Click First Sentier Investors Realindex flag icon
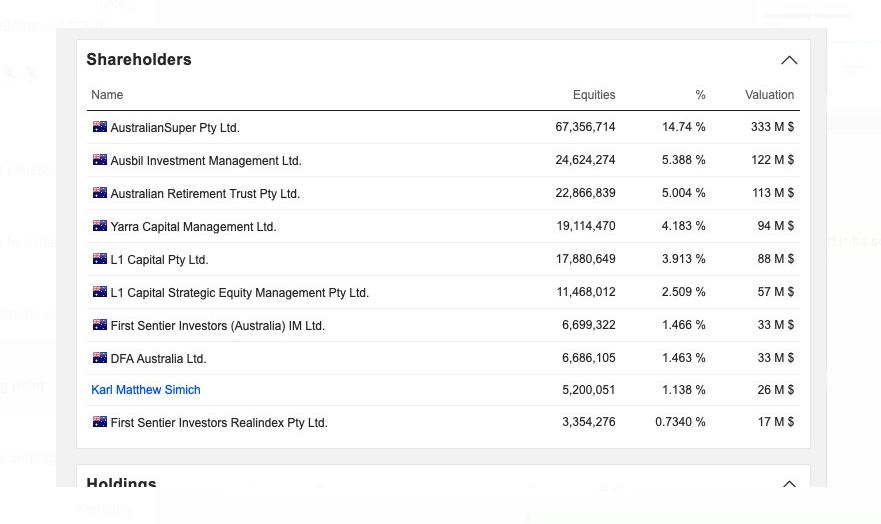The height and width of the screenshot is (524, 881). click(x=100, y=422)
